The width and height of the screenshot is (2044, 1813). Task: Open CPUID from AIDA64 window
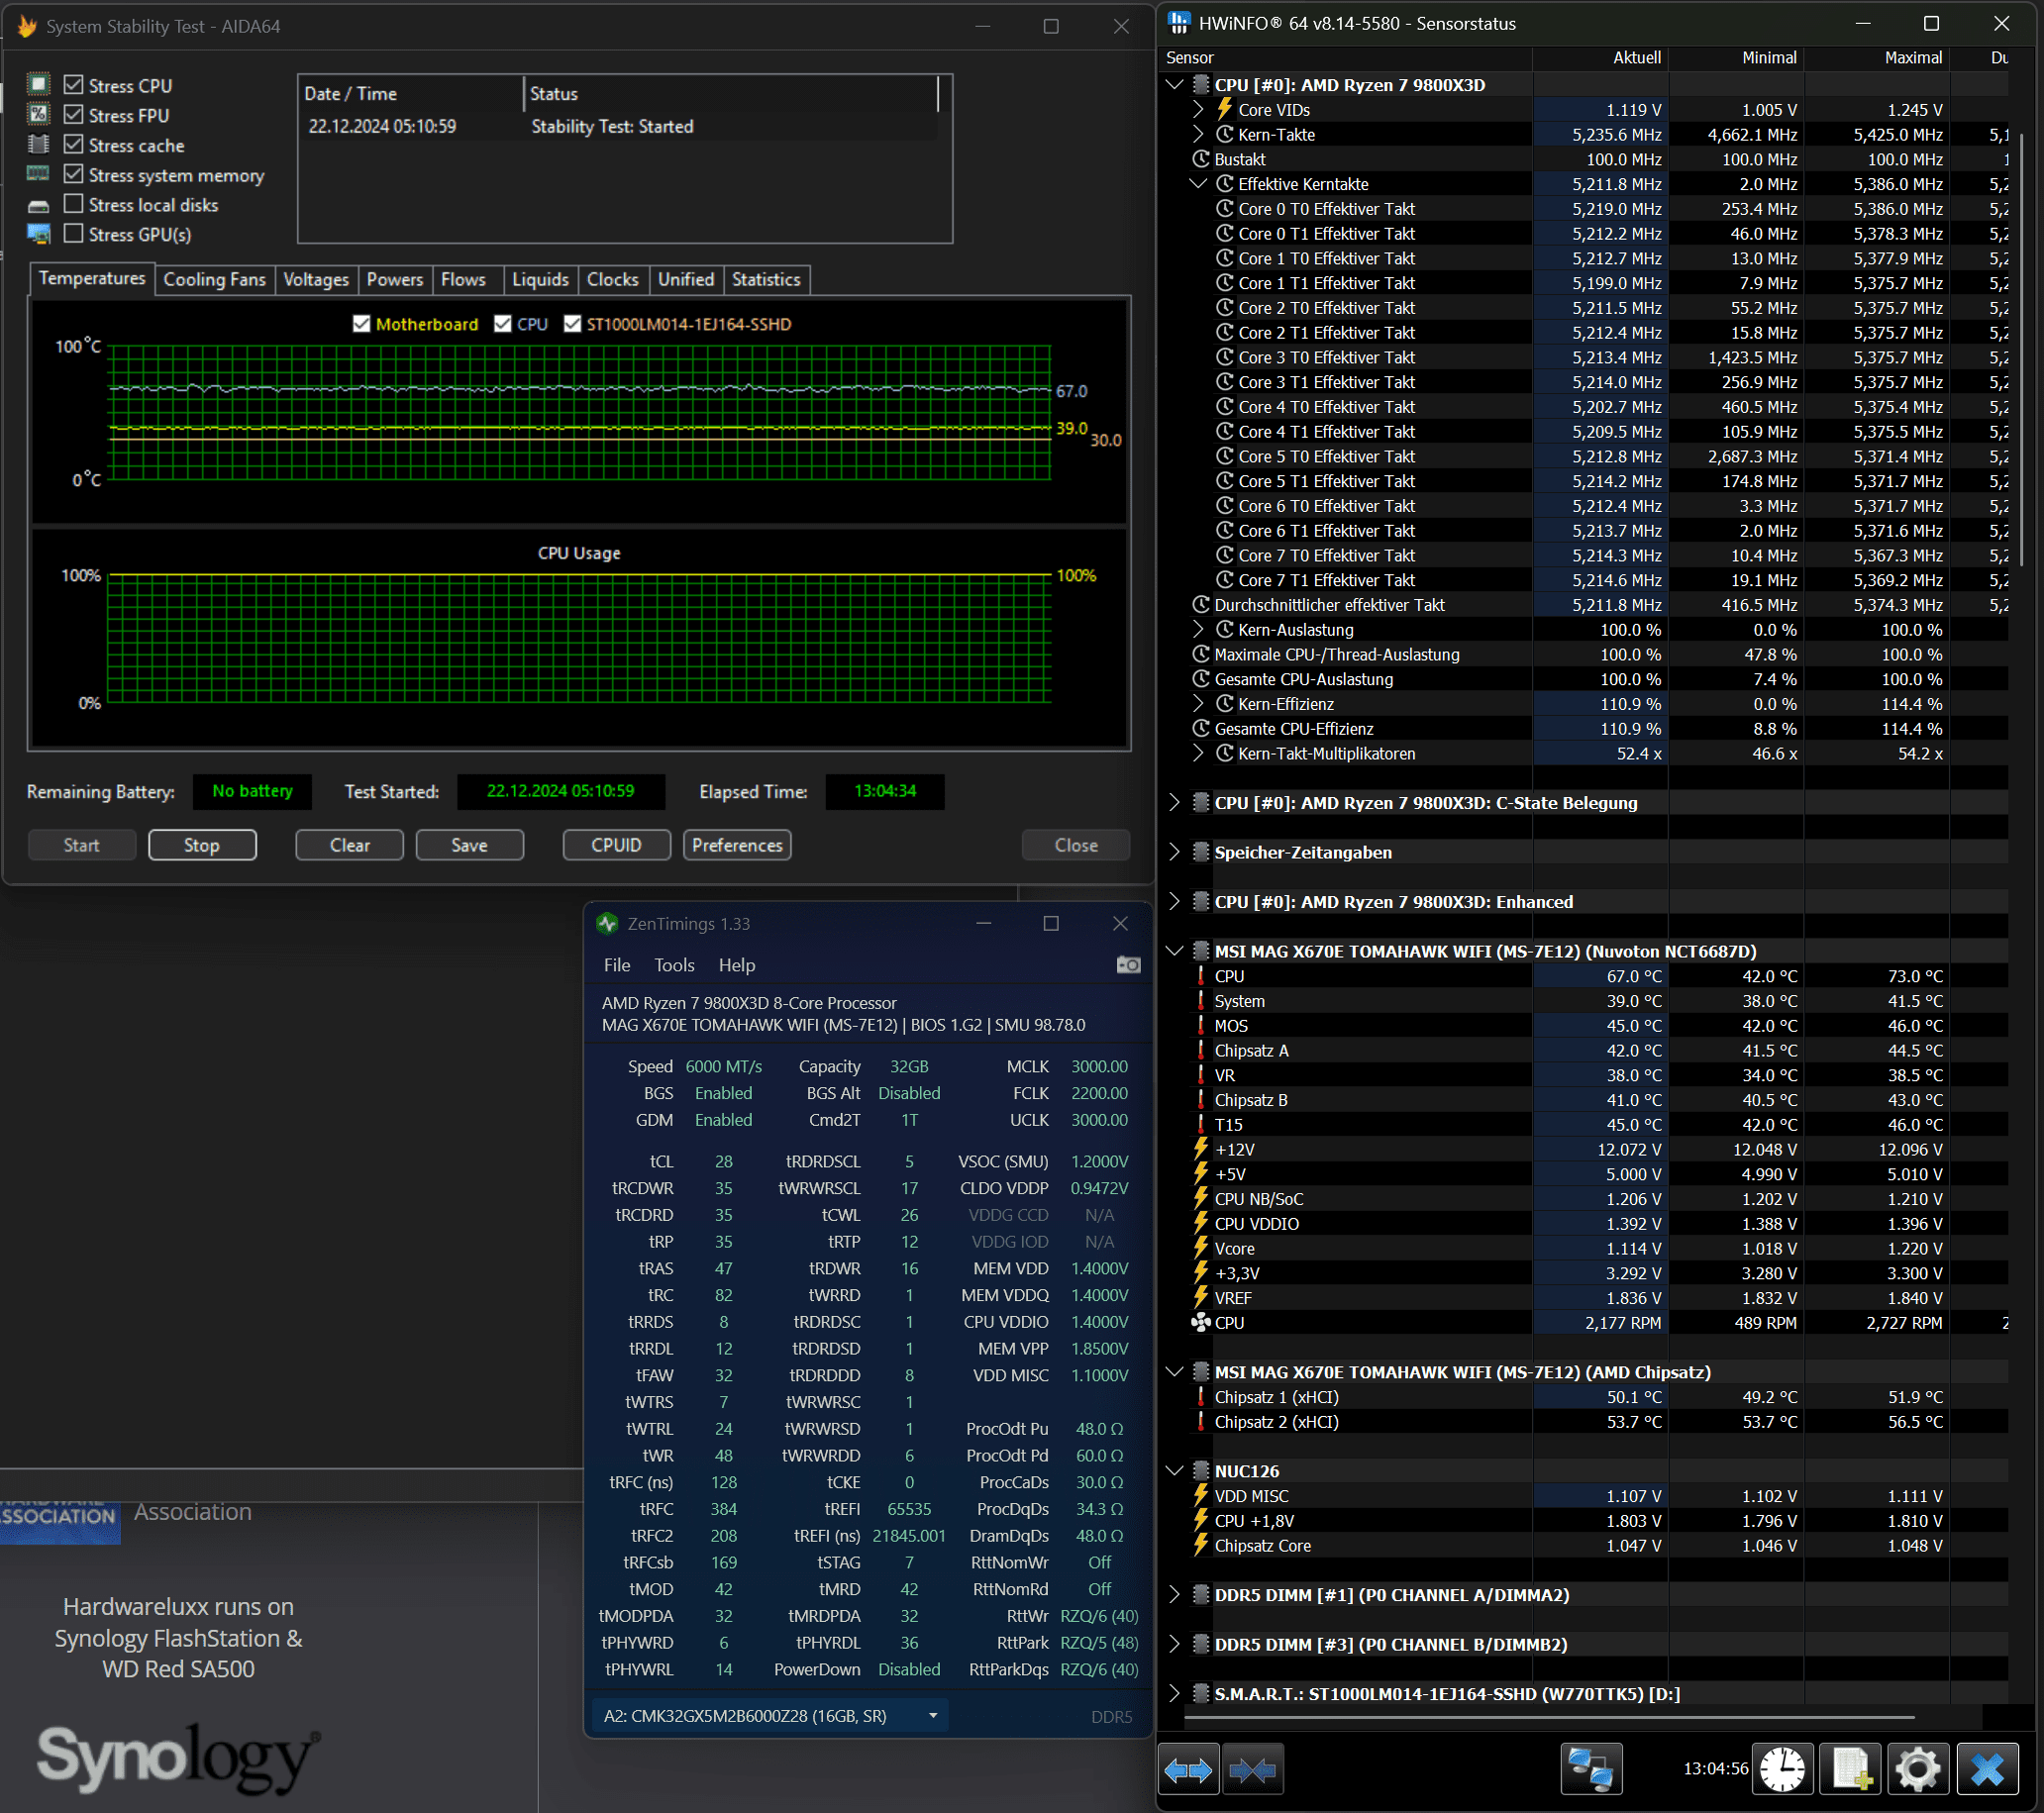(616, 845)
